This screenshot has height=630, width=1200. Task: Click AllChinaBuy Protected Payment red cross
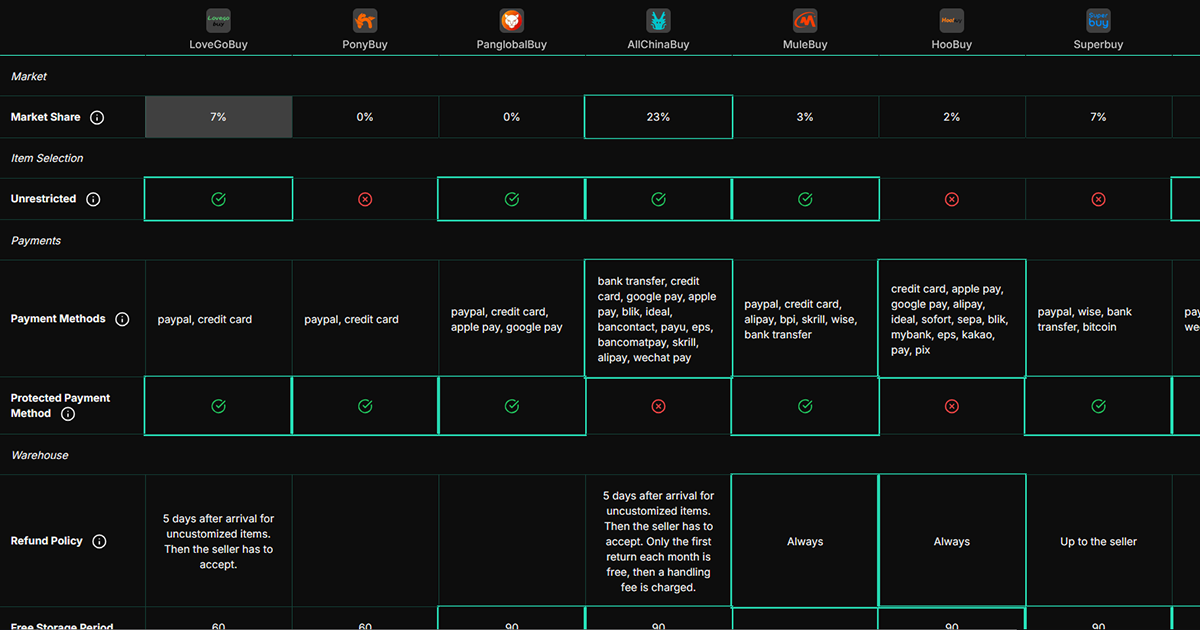[658, 406]
